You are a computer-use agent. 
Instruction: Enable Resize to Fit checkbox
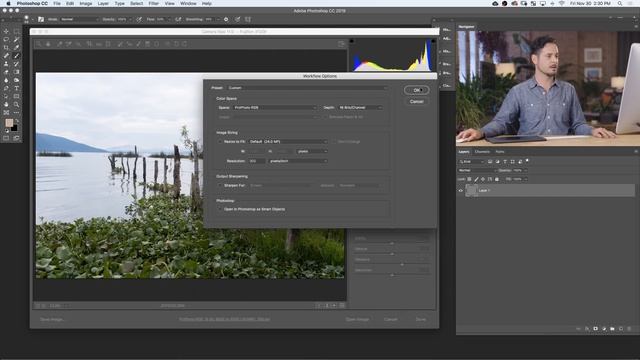(x=220, y=142)
